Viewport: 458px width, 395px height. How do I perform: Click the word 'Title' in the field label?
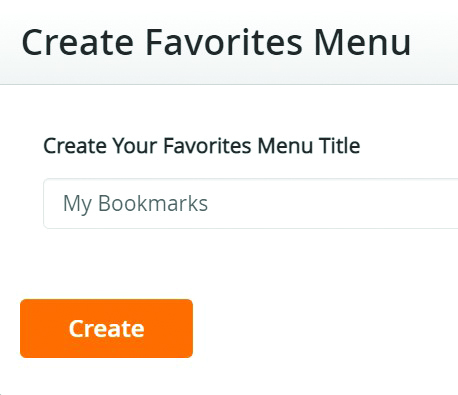pyautogui.click(x=339, y=146)
